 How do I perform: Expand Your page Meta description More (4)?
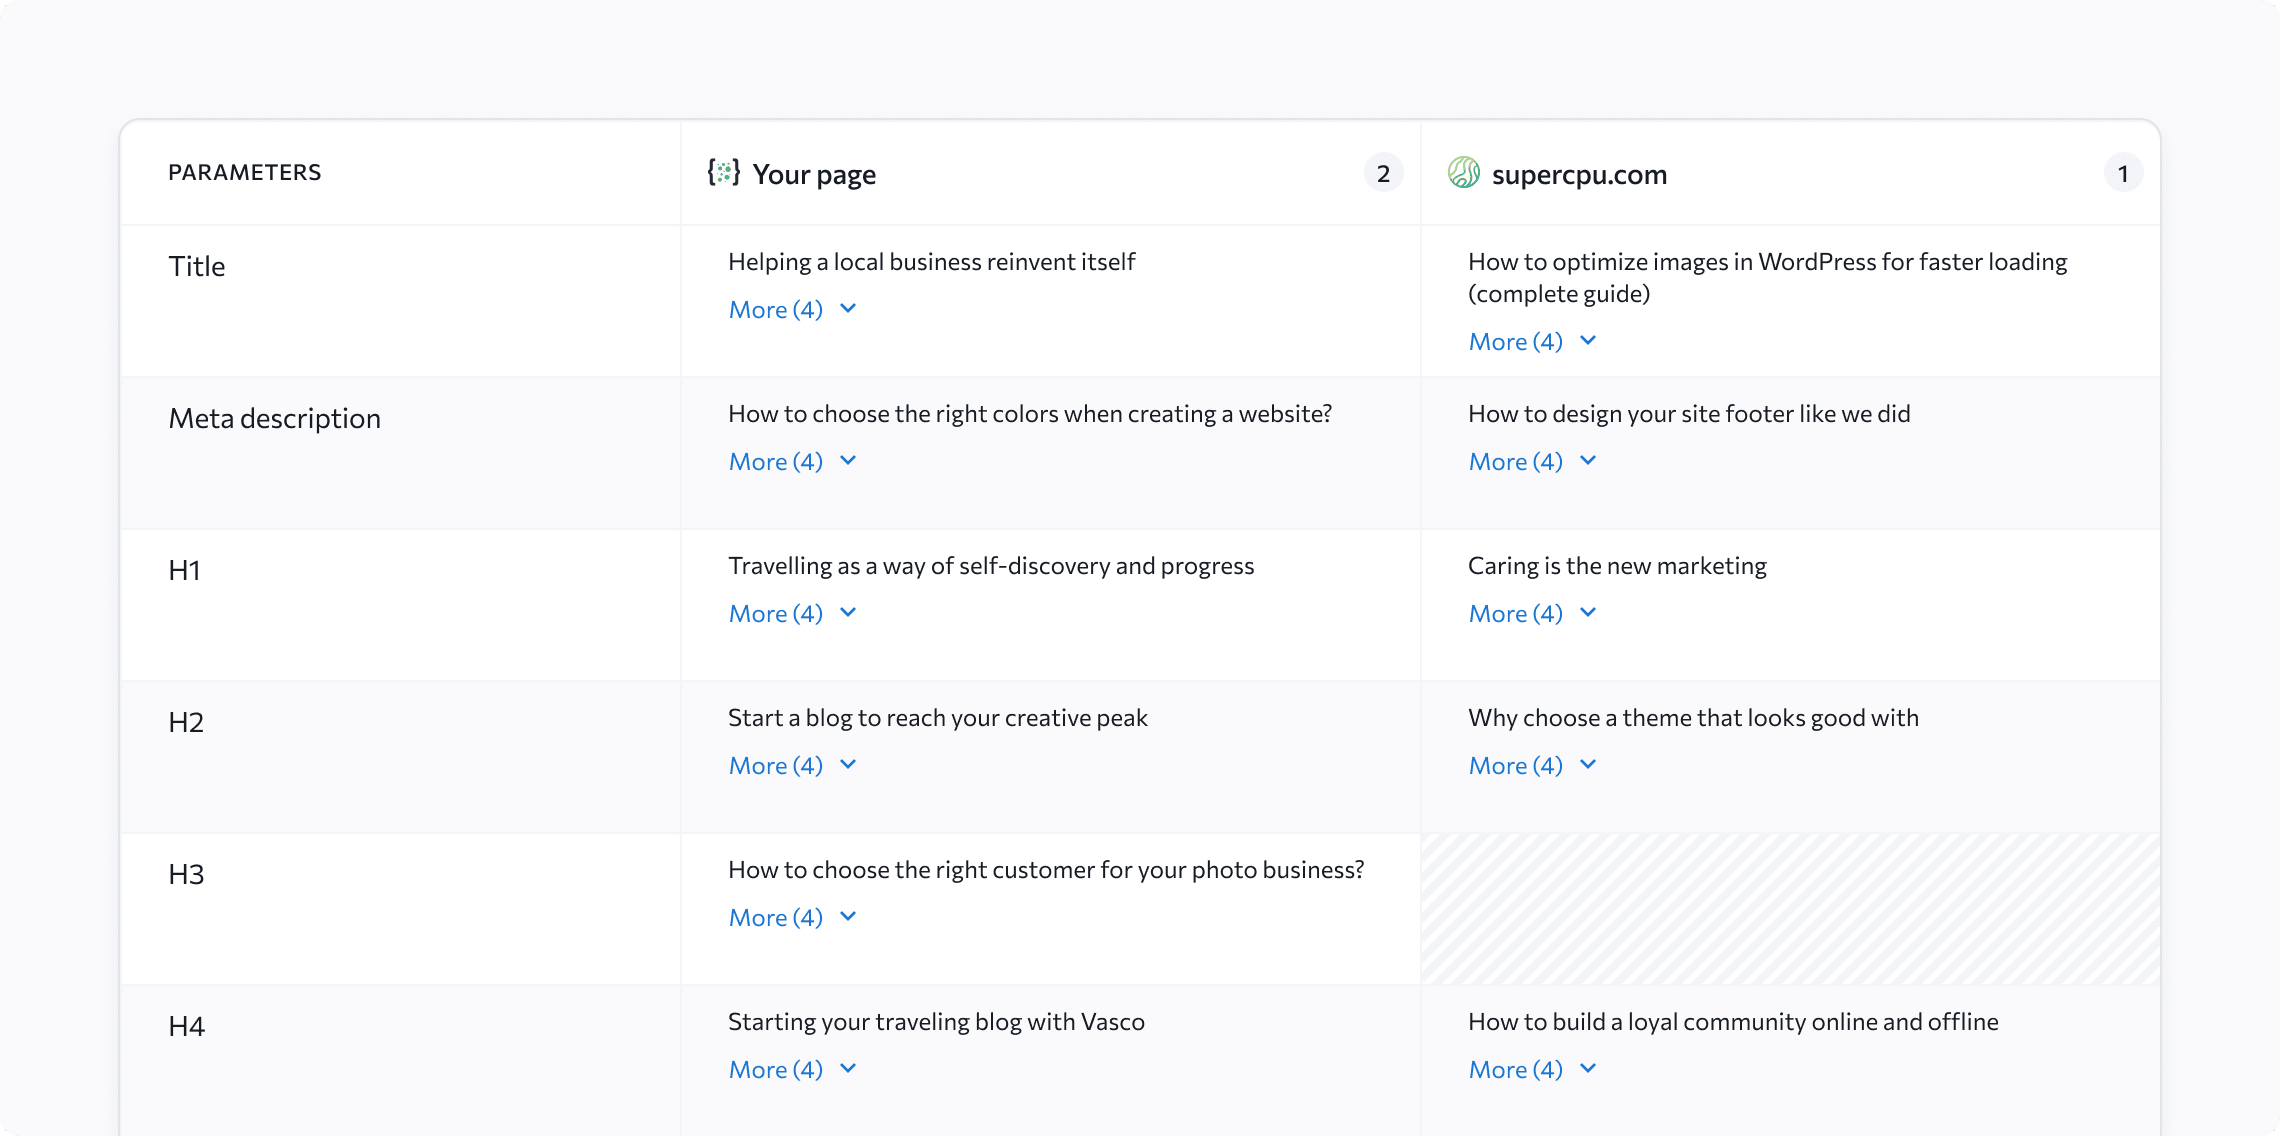(x=776, y=461)
